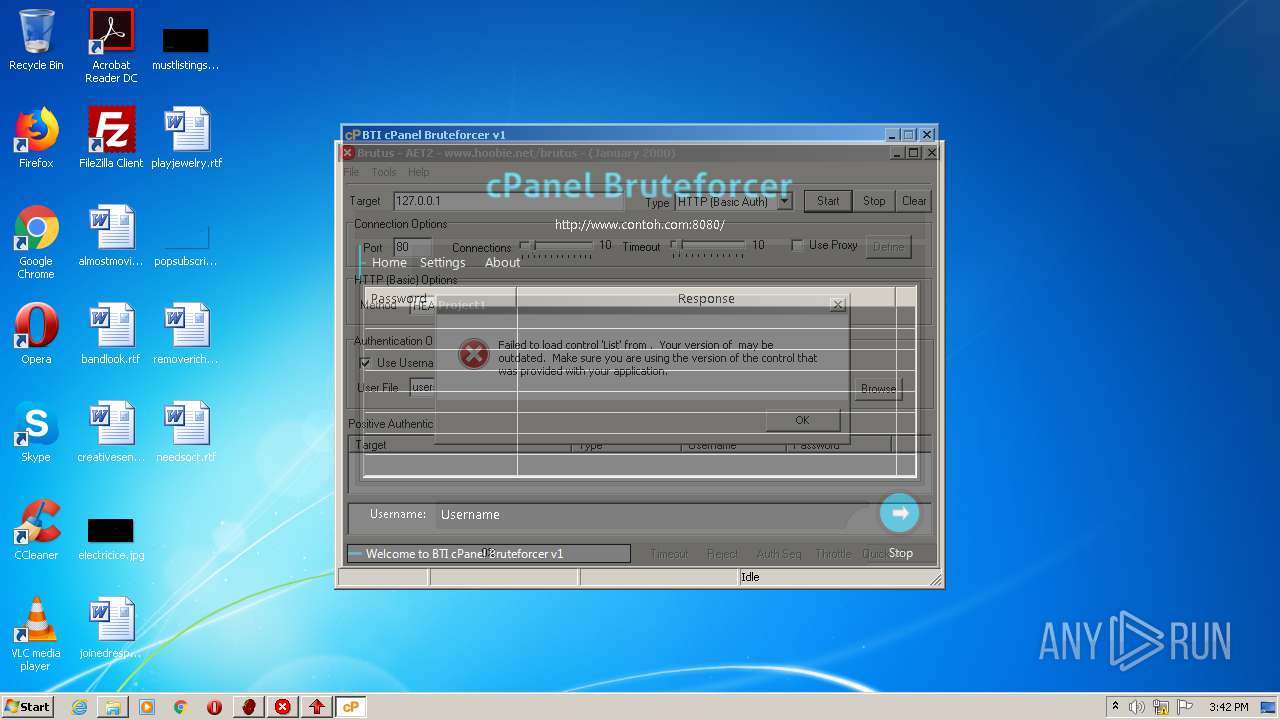Switch to cP Bruteforcer taskbar button
The width and height of the screenshot is (1280, 720).
[x=351, y=707]
